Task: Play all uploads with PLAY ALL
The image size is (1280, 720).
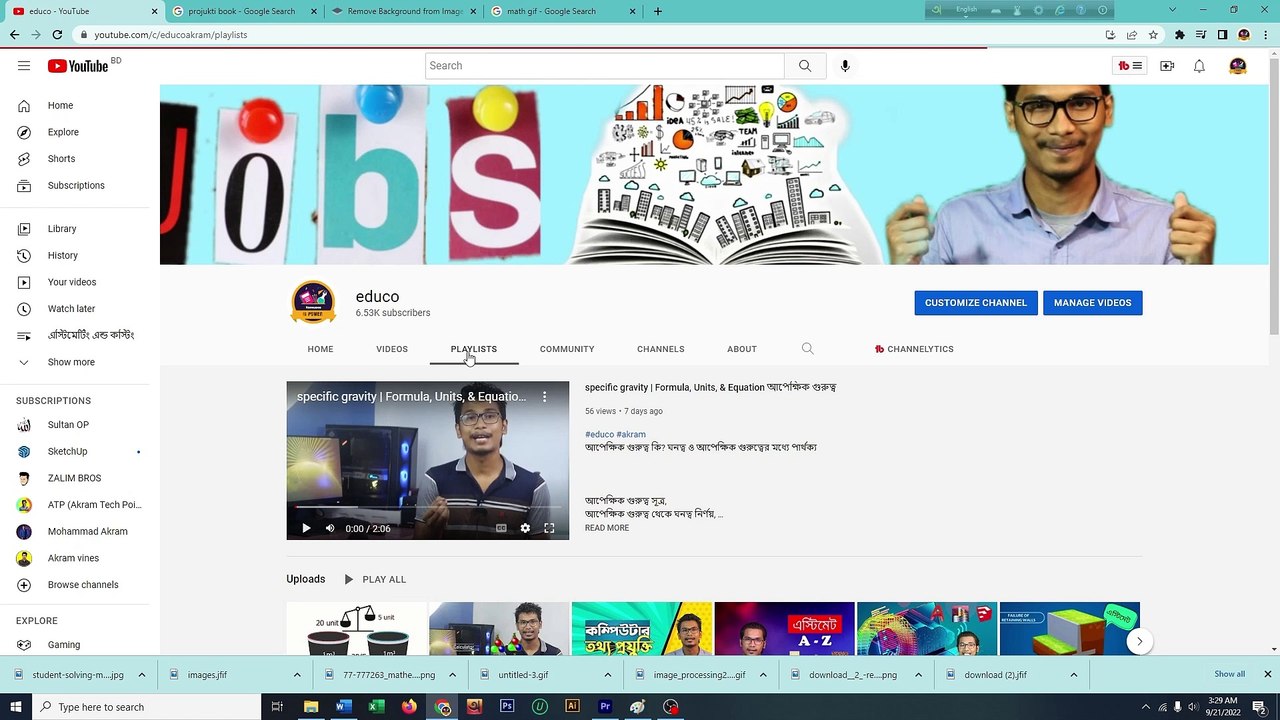Action: (374, 579)
